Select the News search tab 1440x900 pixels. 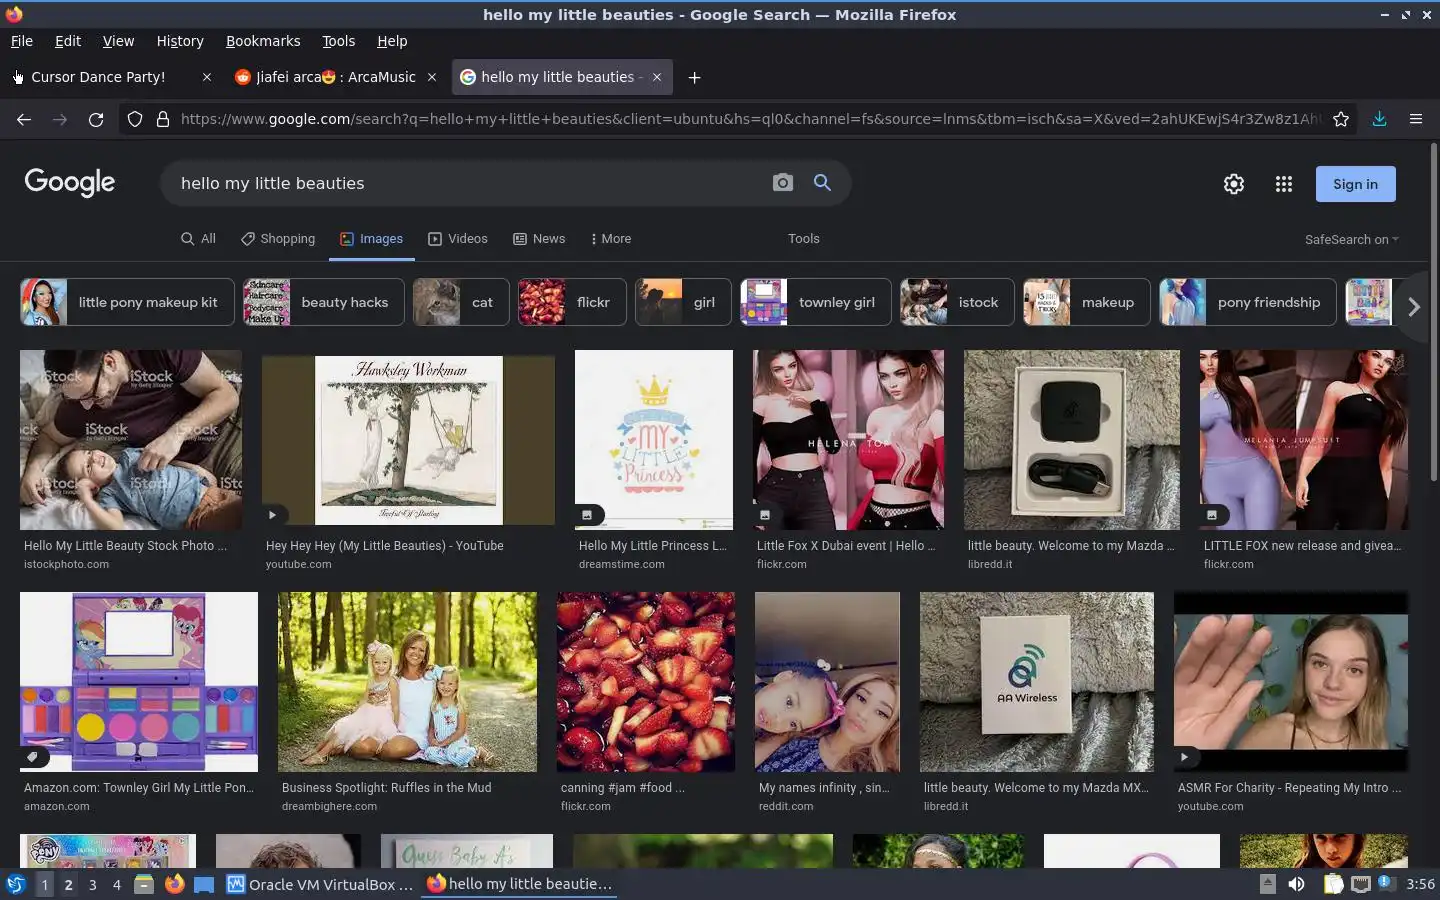539,239
